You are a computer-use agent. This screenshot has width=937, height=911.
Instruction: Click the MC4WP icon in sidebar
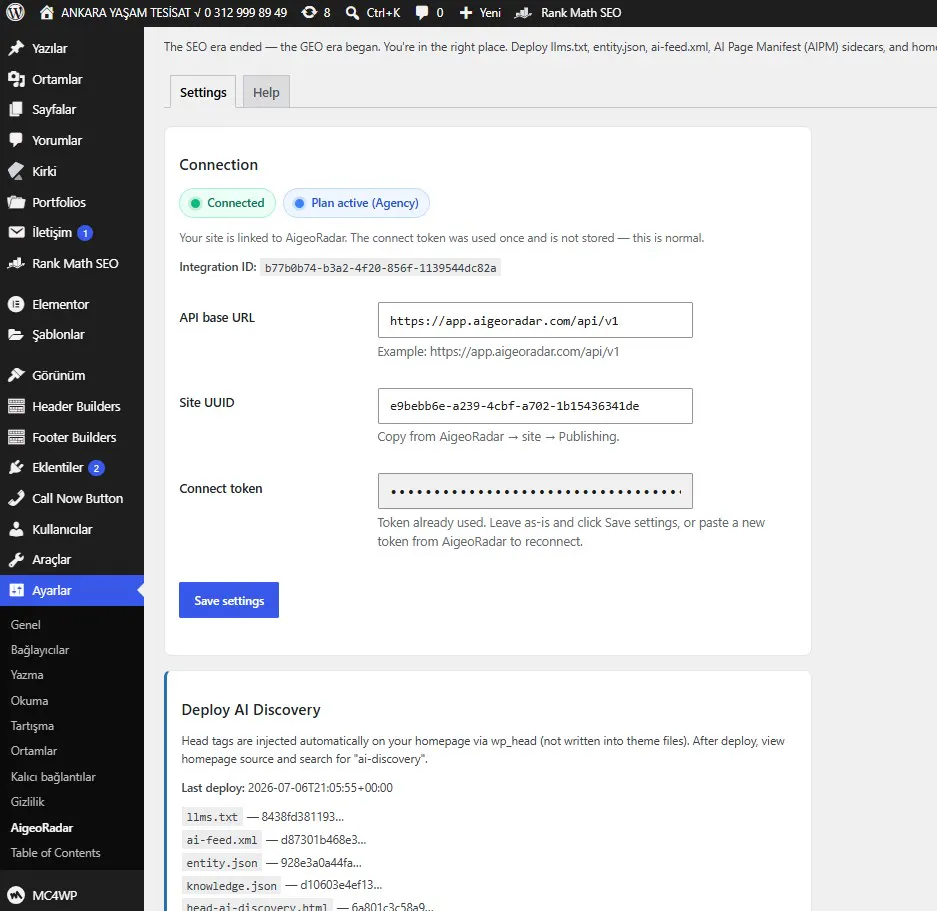(x=16, y=895)
